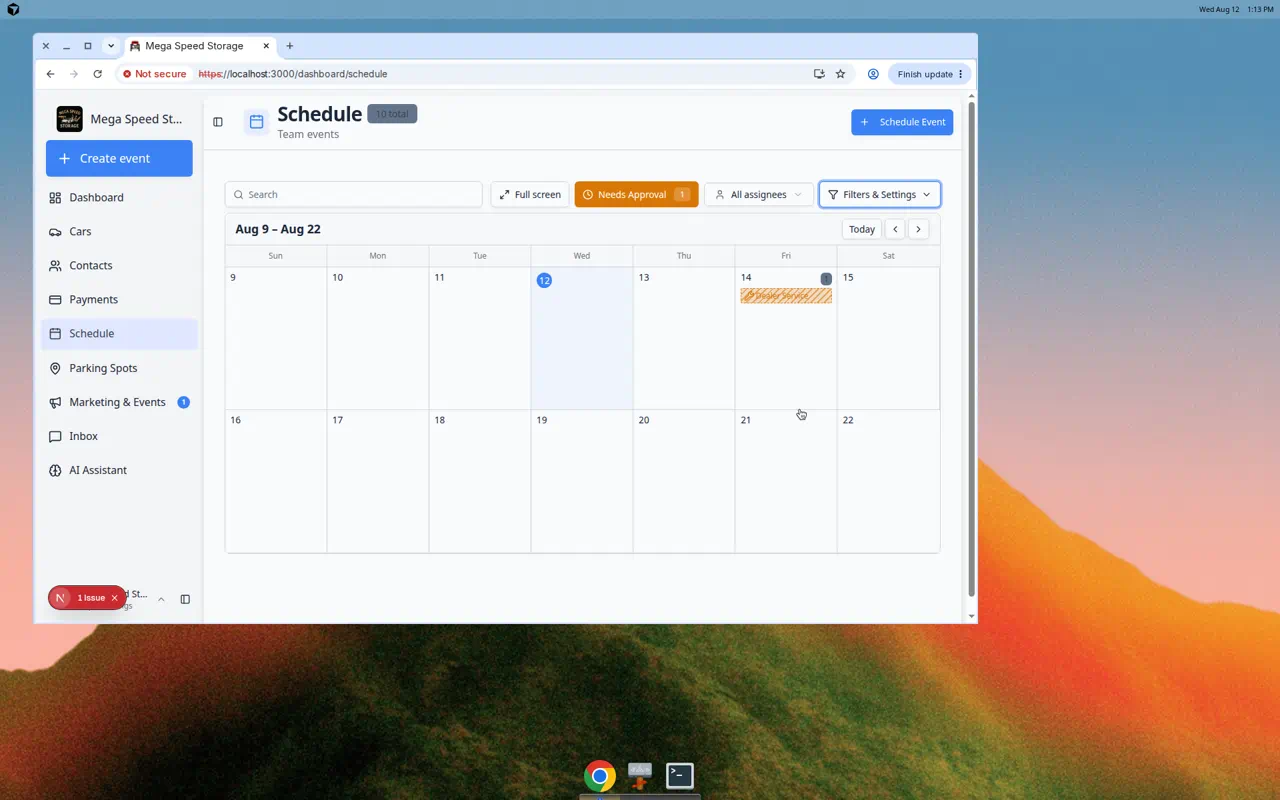The height and width of the screenshot is (800, 1280).
Task: Open the middle dock application icon
Action: click(x=640, y=776)
